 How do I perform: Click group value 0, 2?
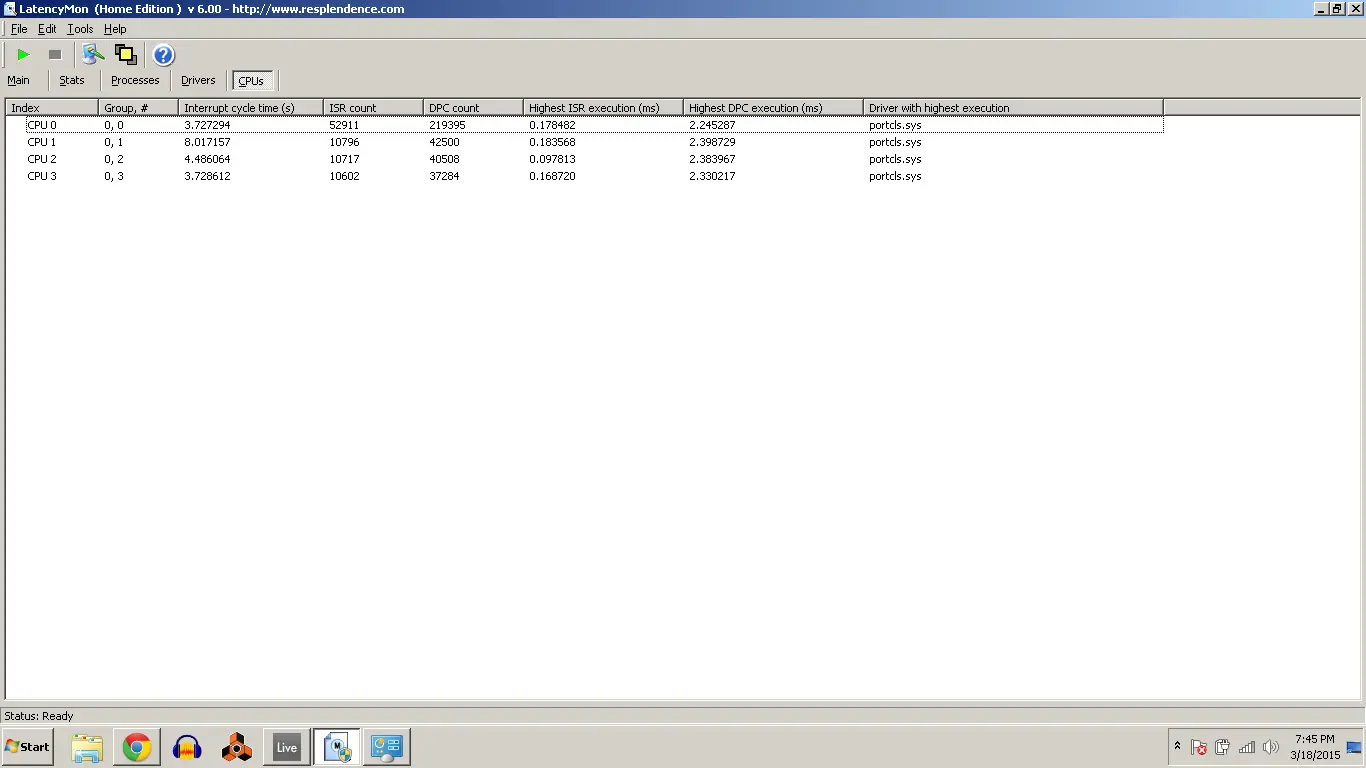pos(114,159)
